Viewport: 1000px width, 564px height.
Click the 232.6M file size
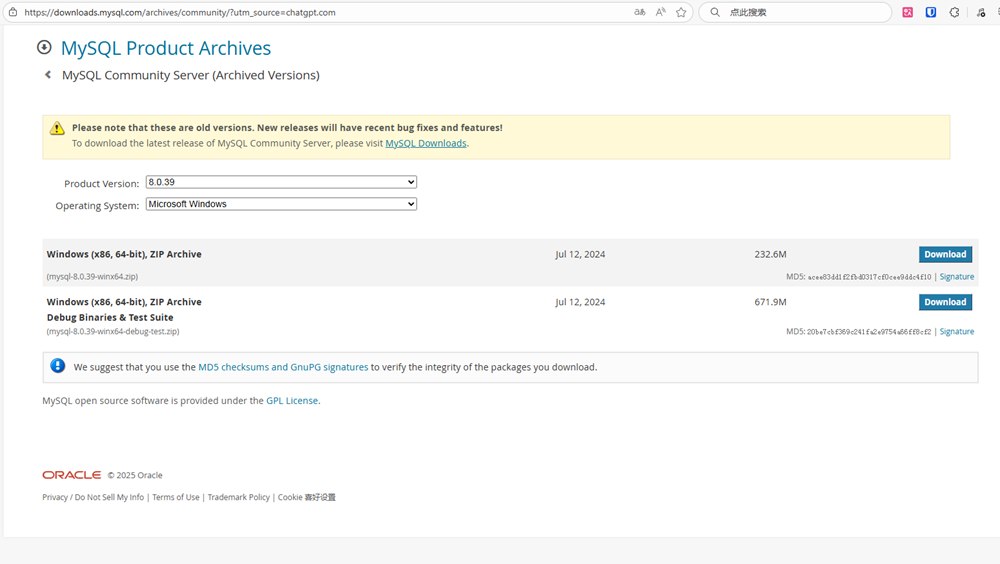[770, 254]
